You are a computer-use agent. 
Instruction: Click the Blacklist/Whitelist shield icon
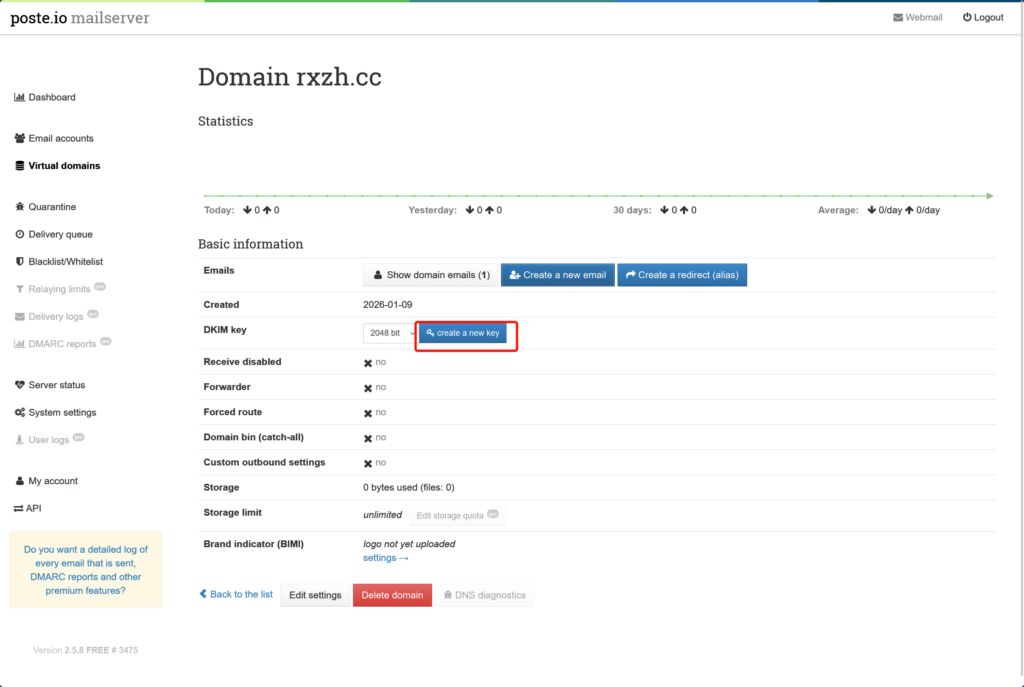pos(19,262)
